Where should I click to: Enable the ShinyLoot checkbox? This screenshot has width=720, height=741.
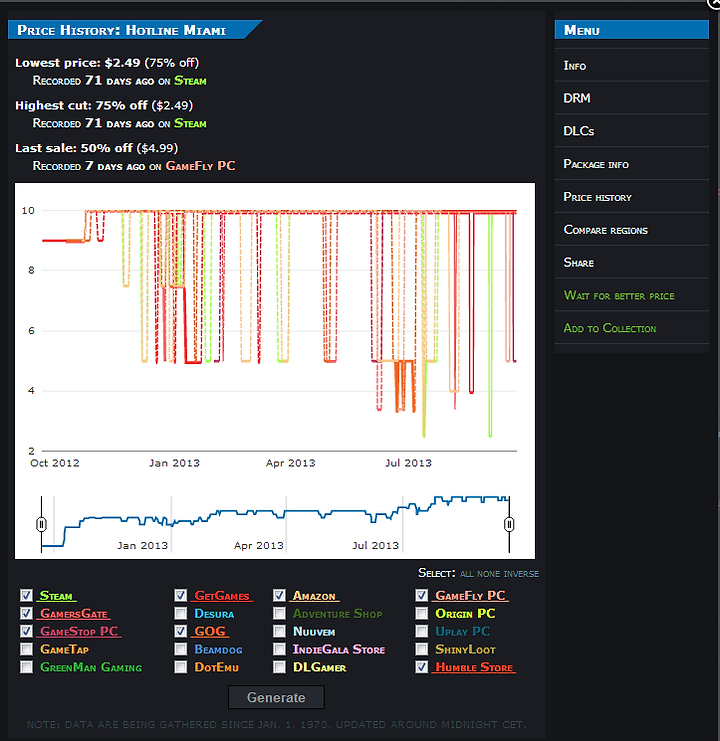(x=421, y=649)
